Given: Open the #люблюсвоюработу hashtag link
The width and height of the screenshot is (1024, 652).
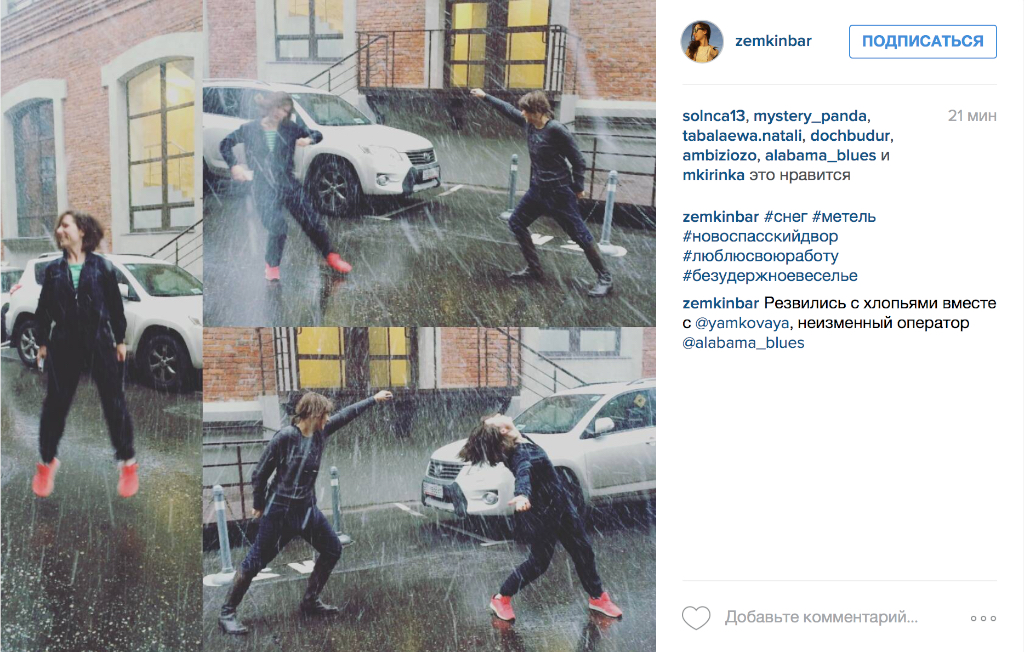Looking at the screenshot, I should click(x=760, y=255).
